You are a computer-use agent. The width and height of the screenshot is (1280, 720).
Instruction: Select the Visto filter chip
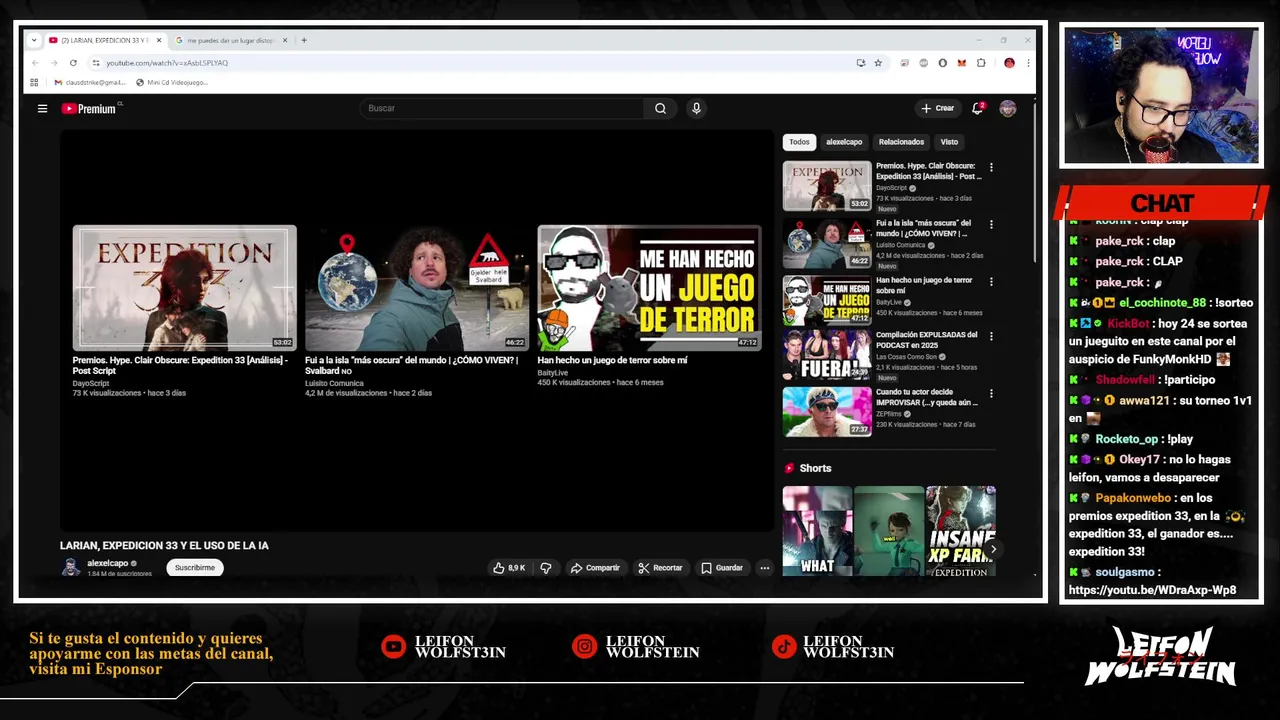coord(949,142)
